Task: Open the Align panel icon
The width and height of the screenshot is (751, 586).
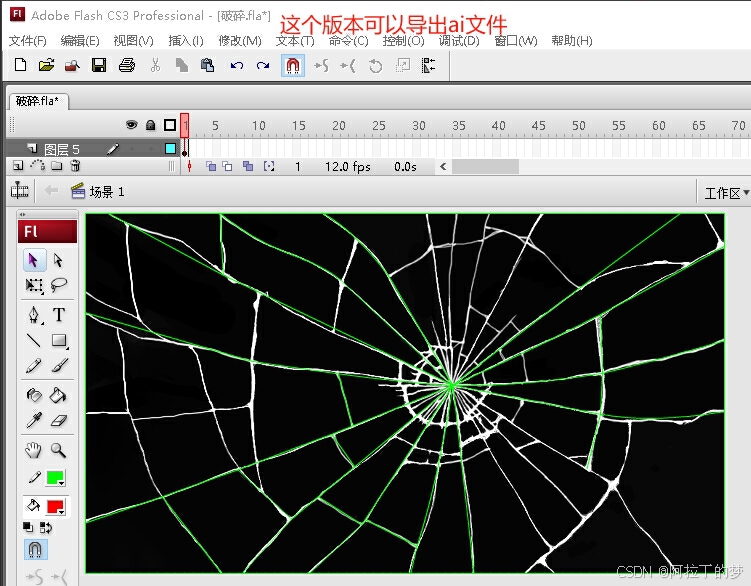Action: (x=428, y=65)
